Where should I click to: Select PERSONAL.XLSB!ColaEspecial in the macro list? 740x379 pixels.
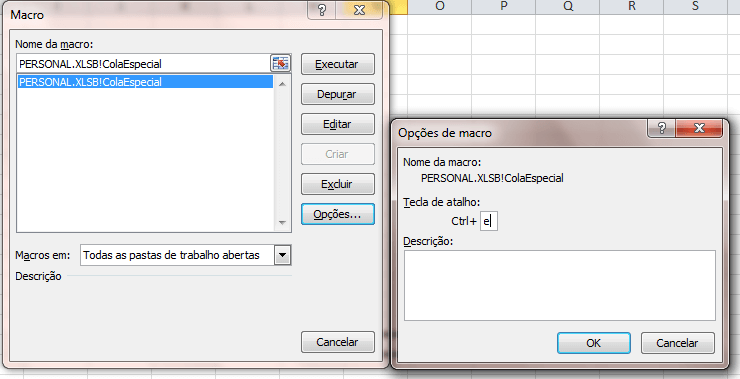click(144, 82)
